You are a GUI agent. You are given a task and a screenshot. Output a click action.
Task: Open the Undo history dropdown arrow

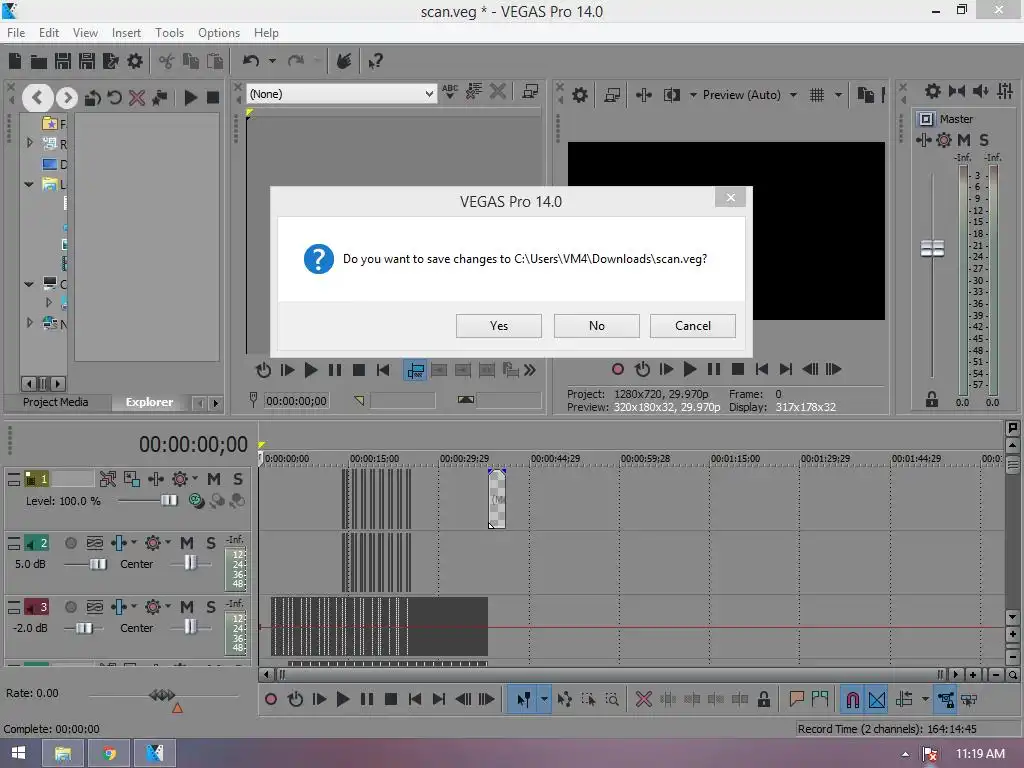(272, 61)
